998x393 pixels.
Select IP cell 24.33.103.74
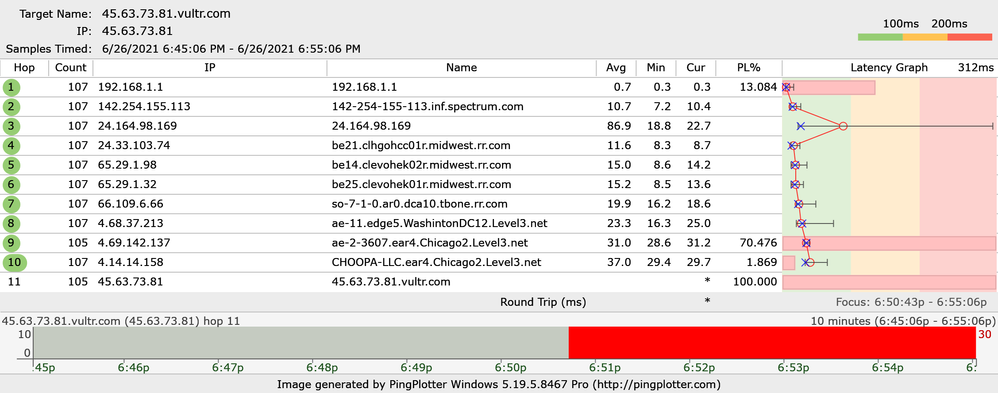[134, 146]
